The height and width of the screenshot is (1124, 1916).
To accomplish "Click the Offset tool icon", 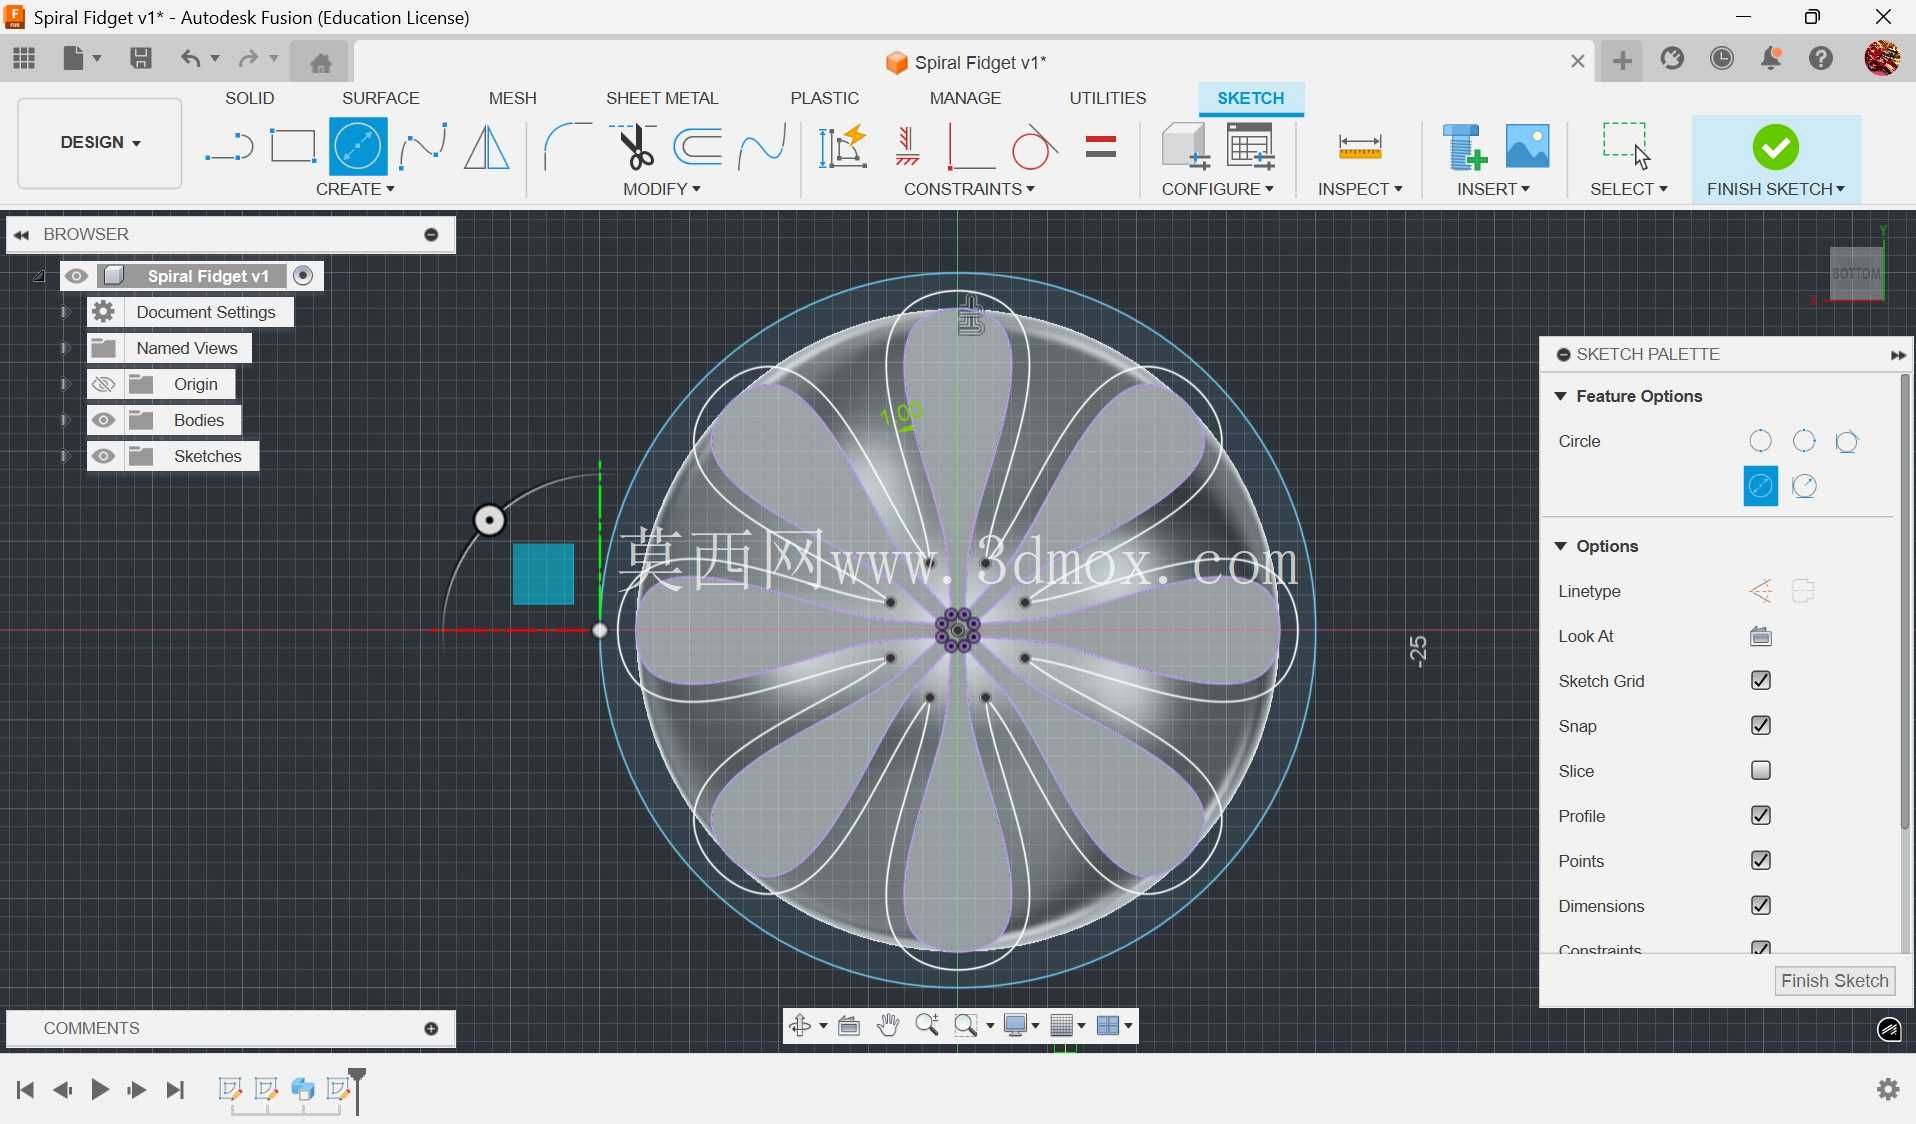I will [698, 147].
